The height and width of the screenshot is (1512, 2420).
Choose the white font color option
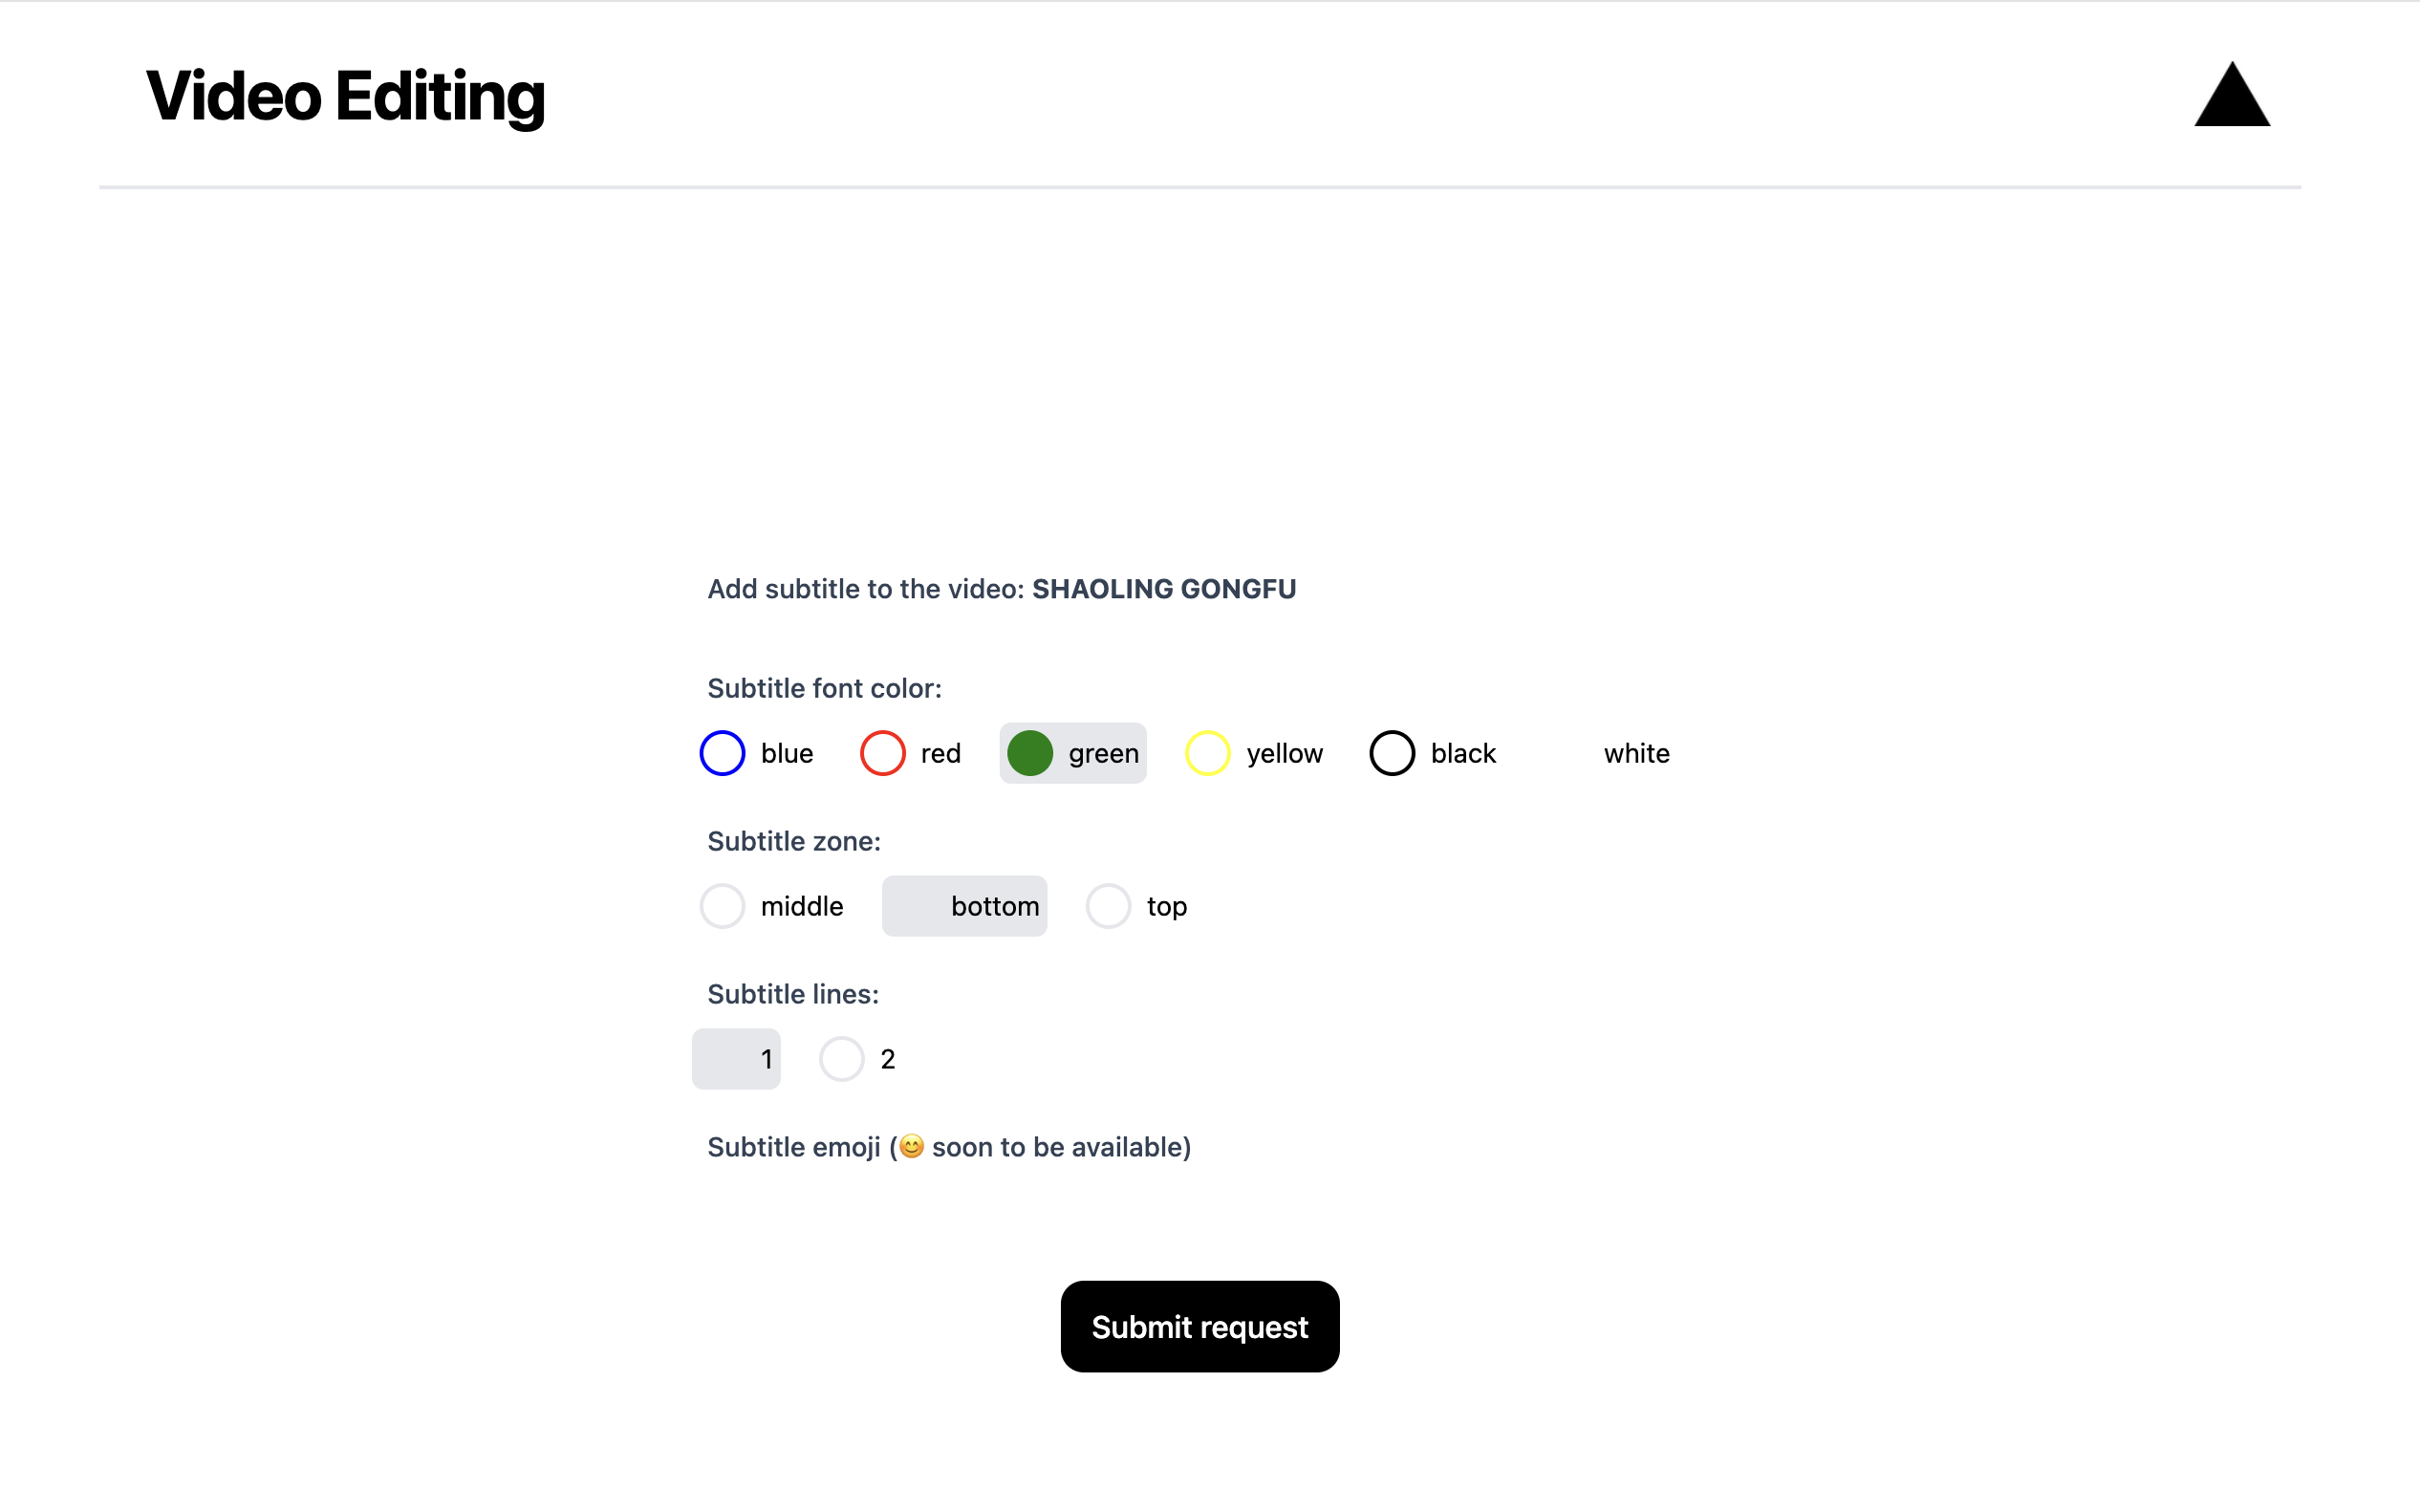tap(1606, 753)
